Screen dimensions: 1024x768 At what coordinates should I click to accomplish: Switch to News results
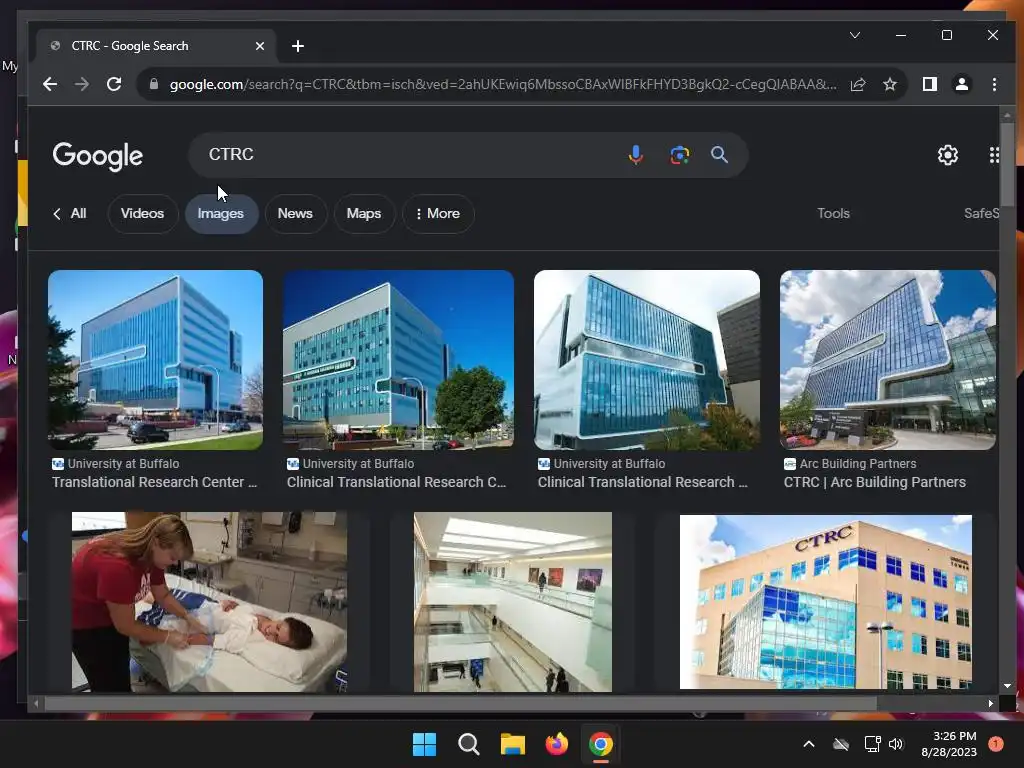pos(295,214)
